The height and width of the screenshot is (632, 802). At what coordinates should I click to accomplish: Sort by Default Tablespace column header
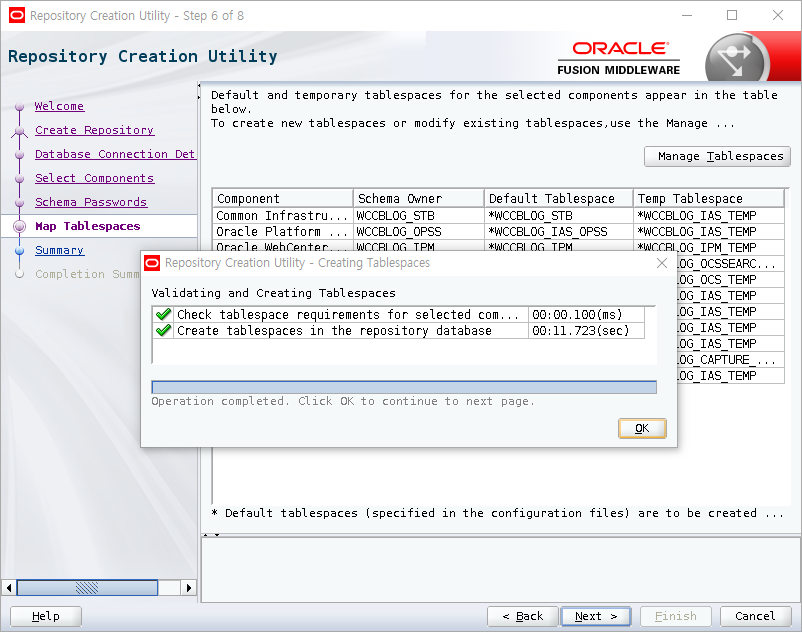pyautogui.click(x=558, y=198)
